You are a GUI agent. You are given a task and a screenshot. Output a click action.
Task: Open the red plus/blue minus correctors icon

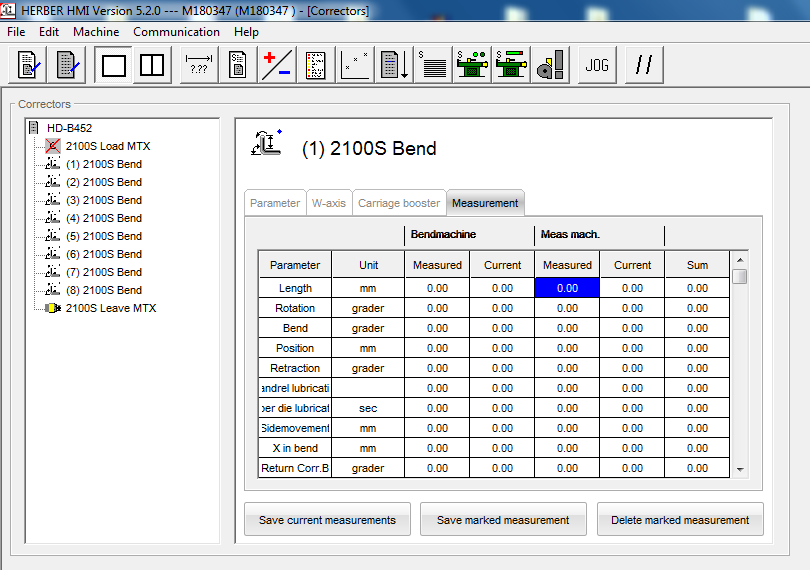pos(276,66)
